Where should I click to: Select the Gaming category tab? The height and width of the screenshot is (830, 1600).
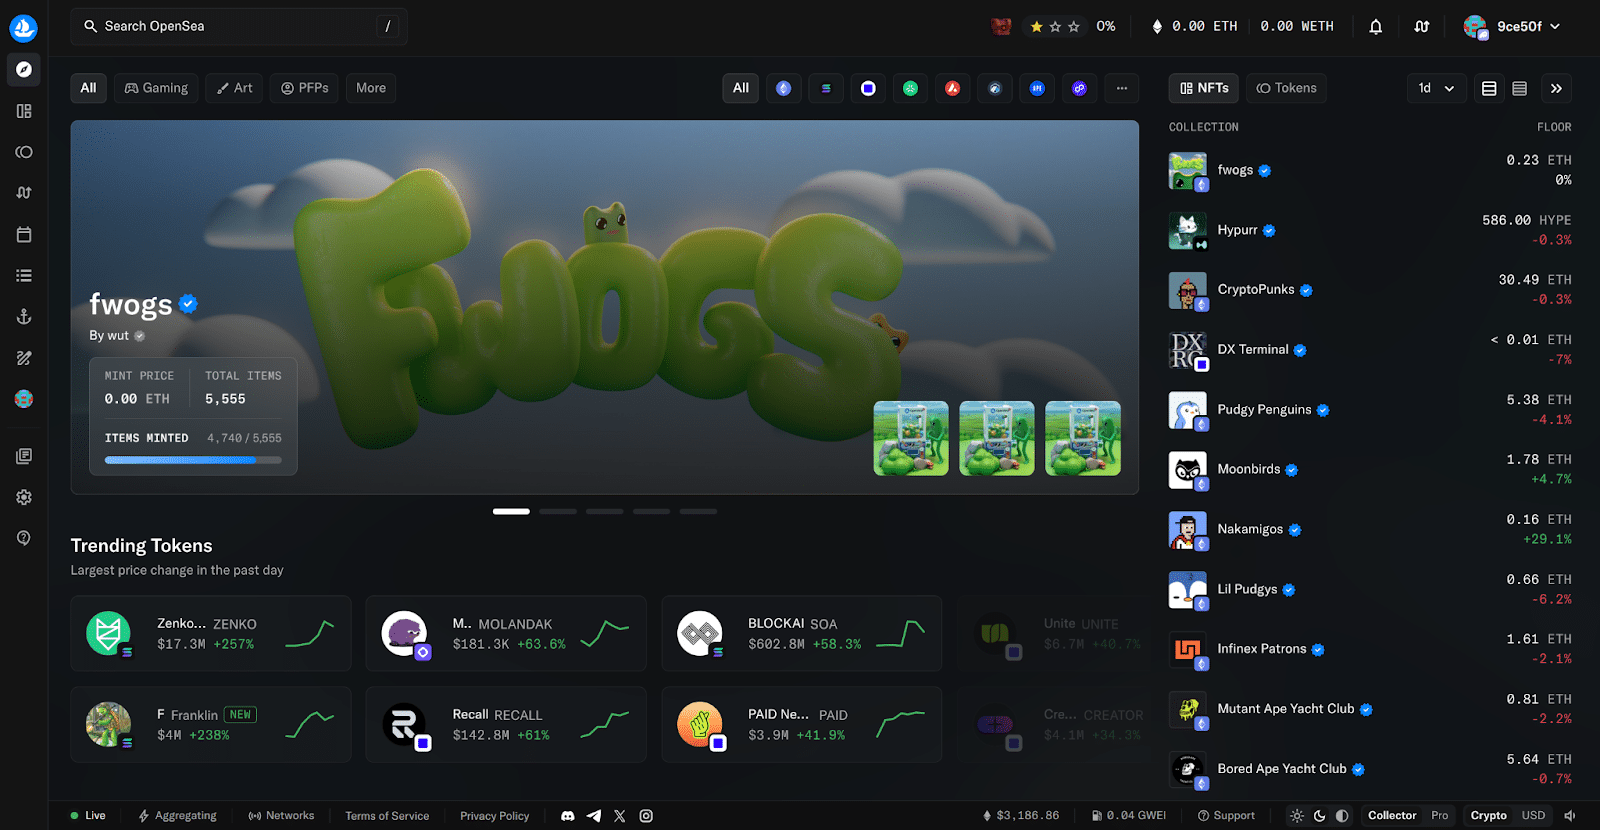pyautogui.click(x=156, y=88)
